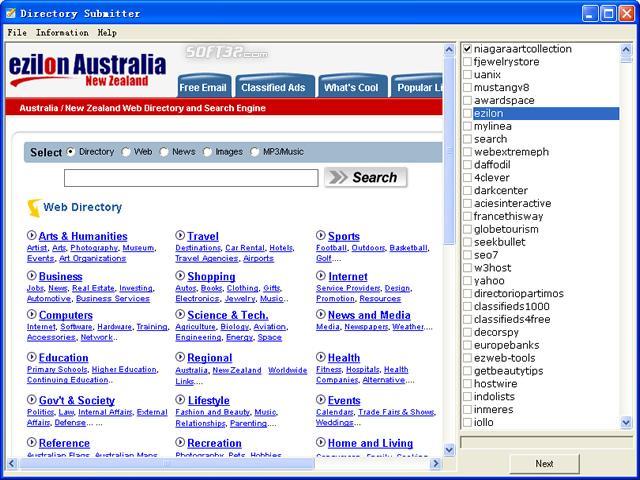The width and height of the screenshot is (640, 480).
Task: Click the arrow icon beside Events
Action: pyautogui.click(x=321, y=399)
